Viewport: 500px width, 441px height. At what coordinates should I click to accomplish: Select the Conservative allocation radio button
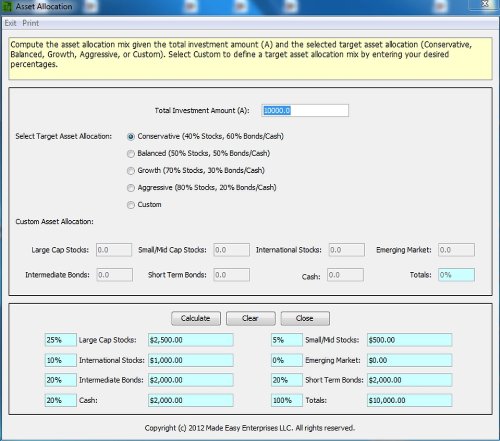point(131,137)
